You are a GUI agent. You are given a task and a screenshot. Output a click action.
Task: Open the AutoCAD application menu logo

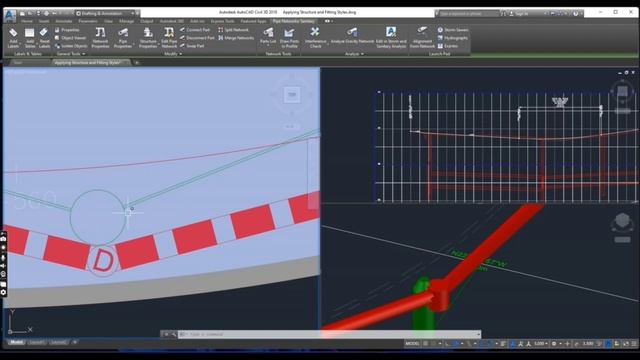10,17
